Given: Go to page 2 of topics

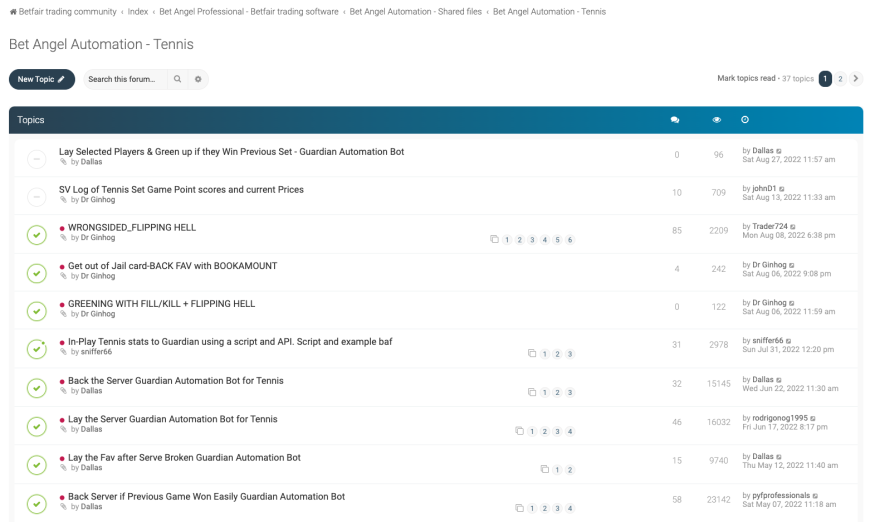Looking at the screenshot, I should 840,79.
